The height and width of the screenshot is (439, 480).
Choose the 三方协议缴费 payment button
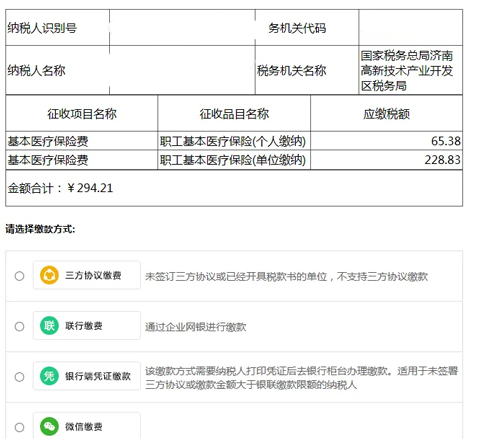tap(87, 275)
